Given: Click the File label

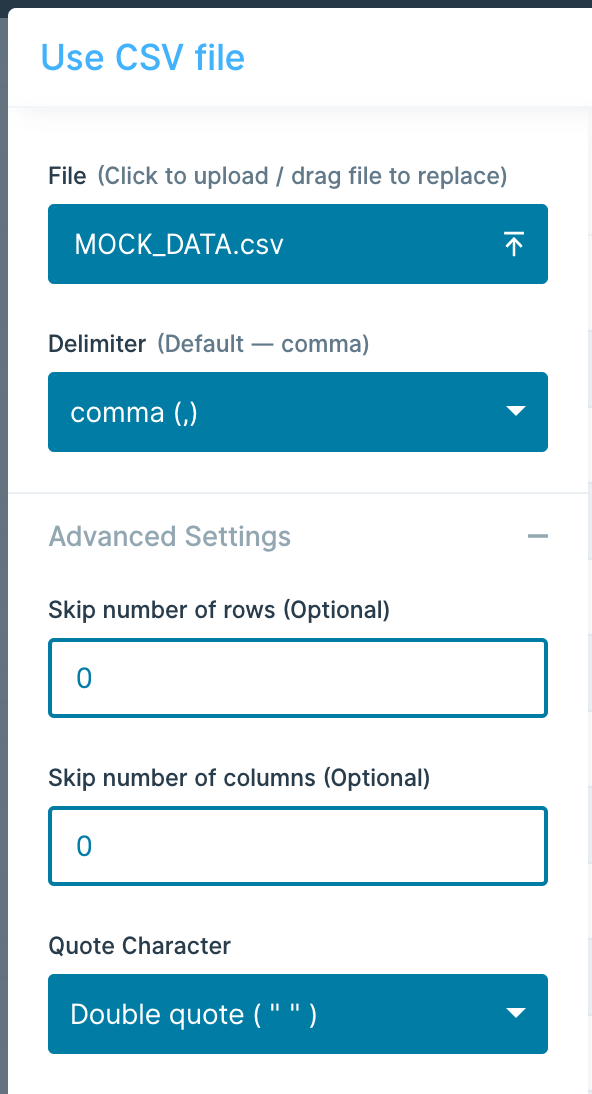Looking at the screenshot, I should click(x=67, y=176).
